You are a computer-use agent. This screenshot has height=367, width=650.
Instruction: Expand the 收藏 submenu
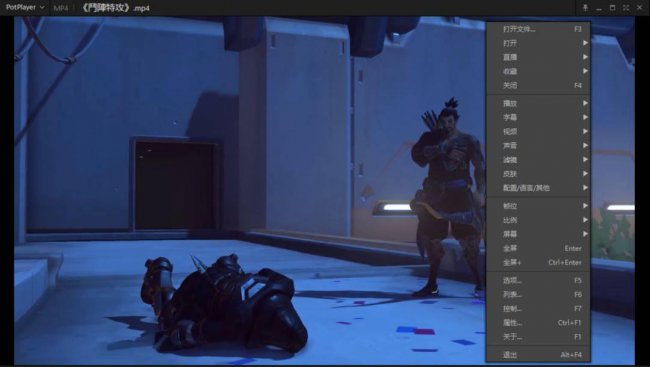(x=538, y=71)
